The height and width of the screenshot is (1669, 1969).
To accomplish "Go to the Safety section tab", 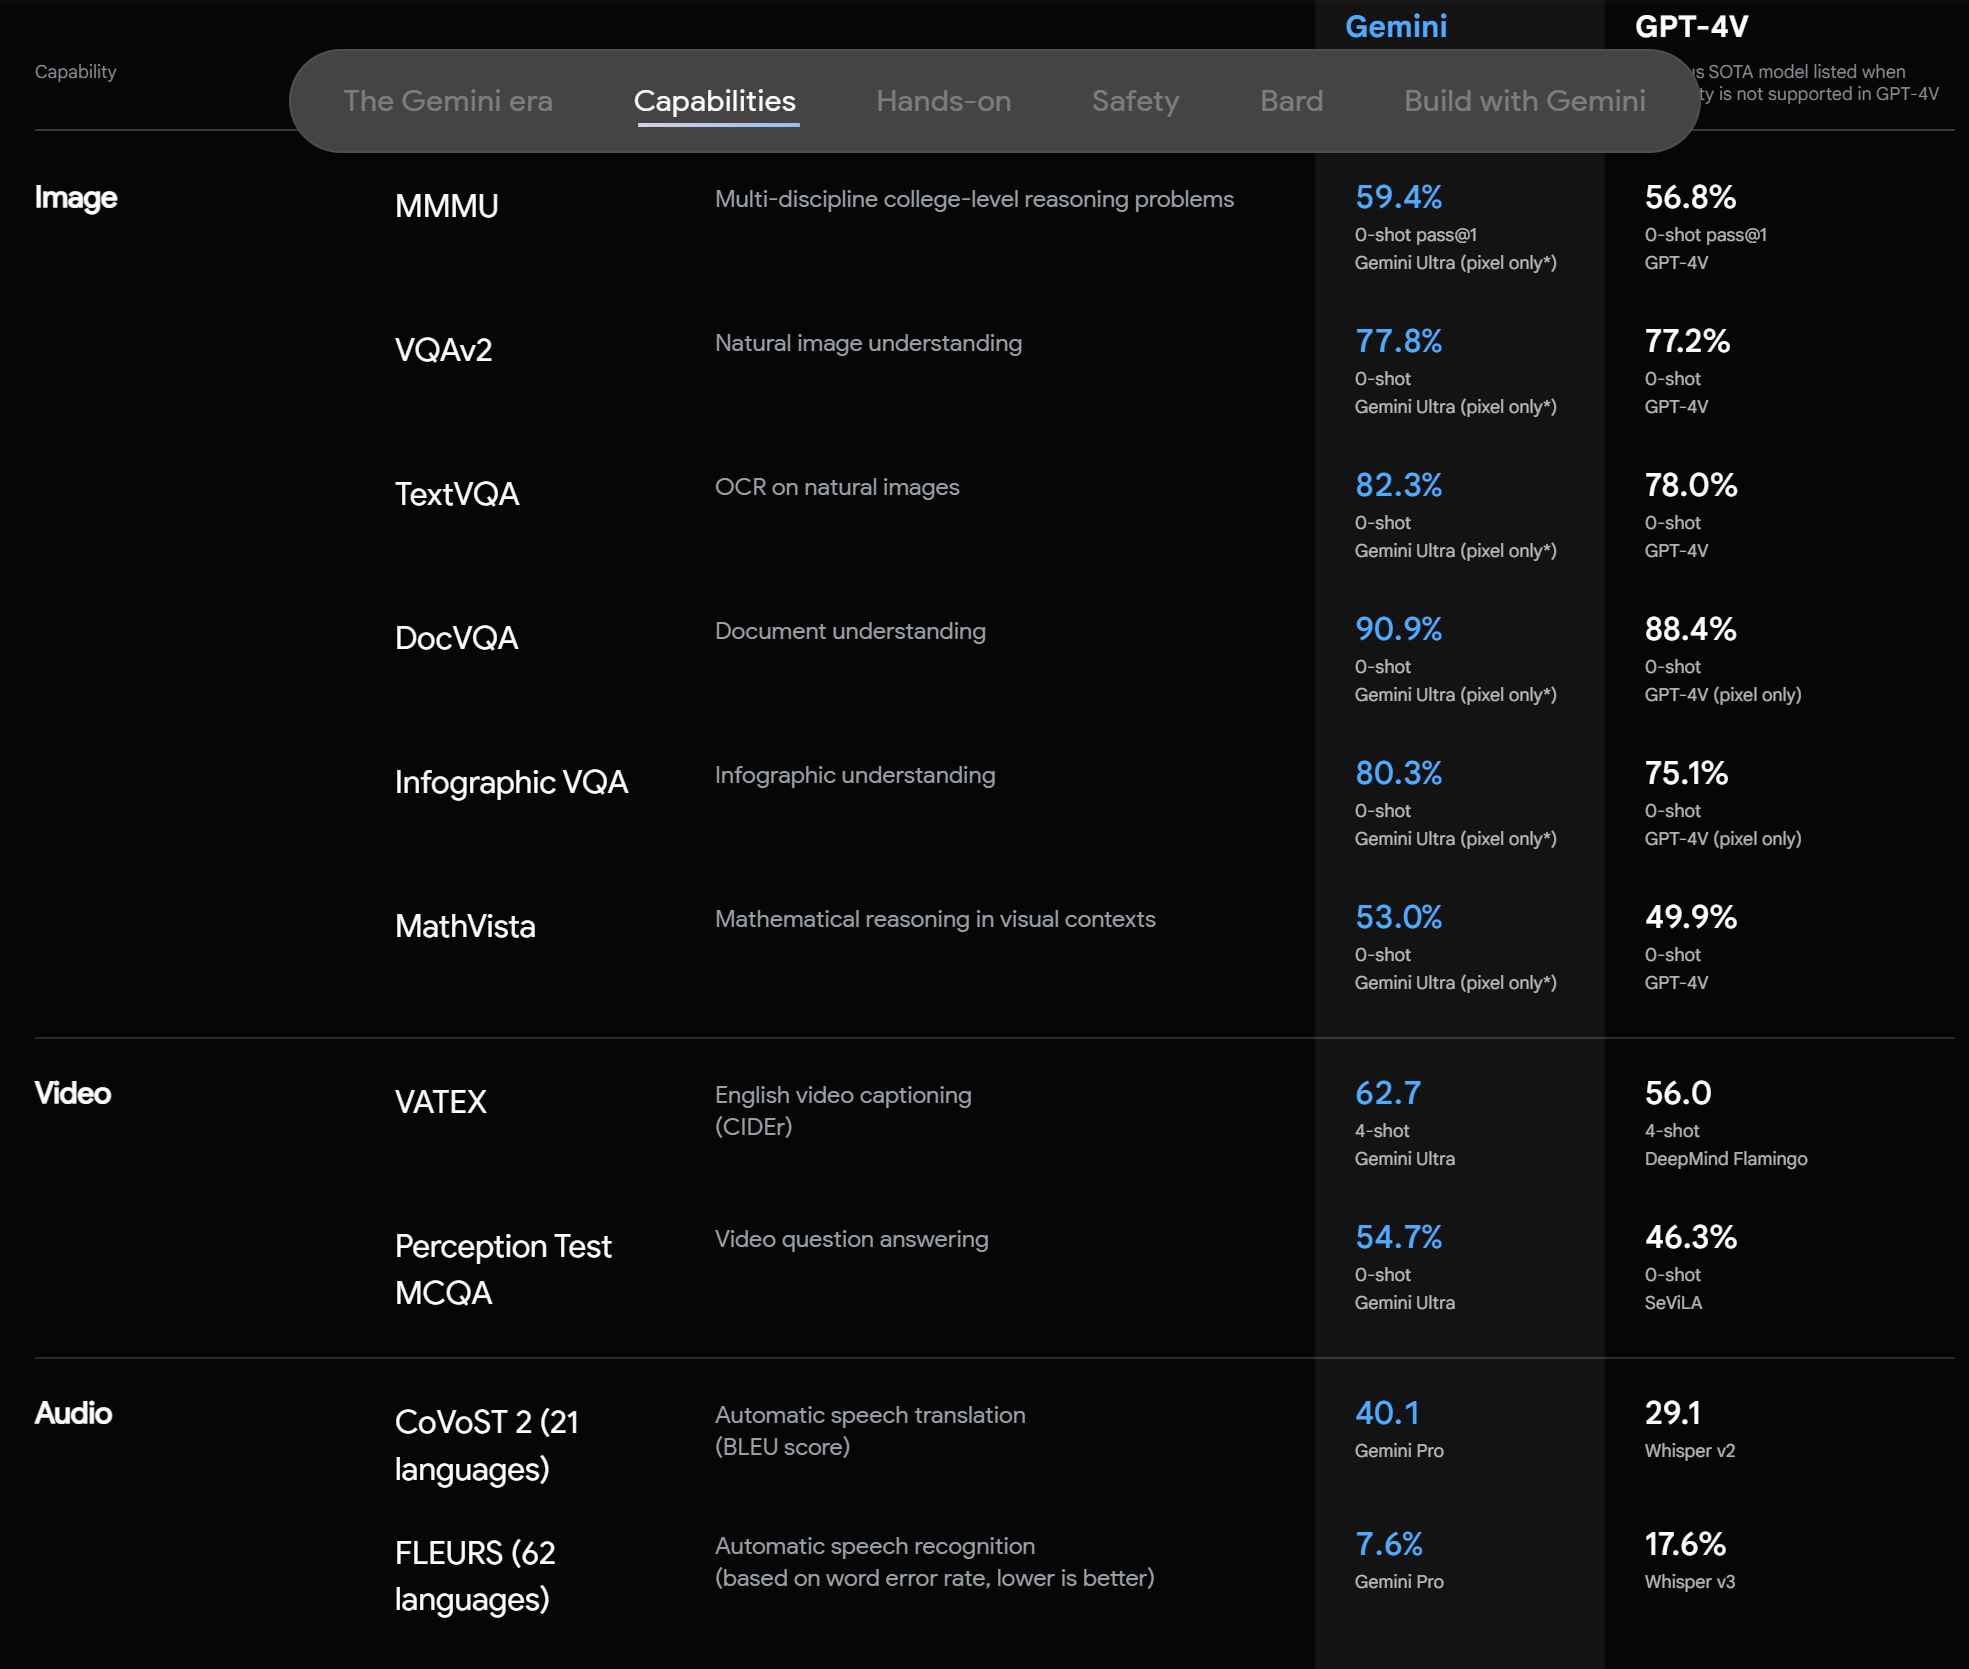I will tap(1135, 101).
